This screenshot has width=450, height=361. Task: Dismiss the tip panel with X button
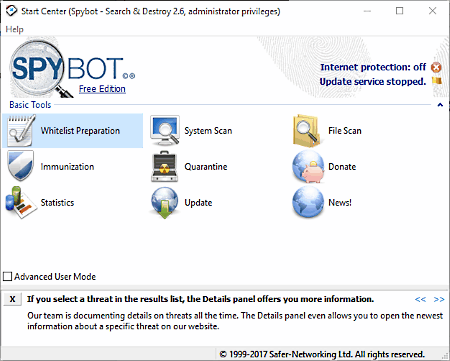[12, 299]
